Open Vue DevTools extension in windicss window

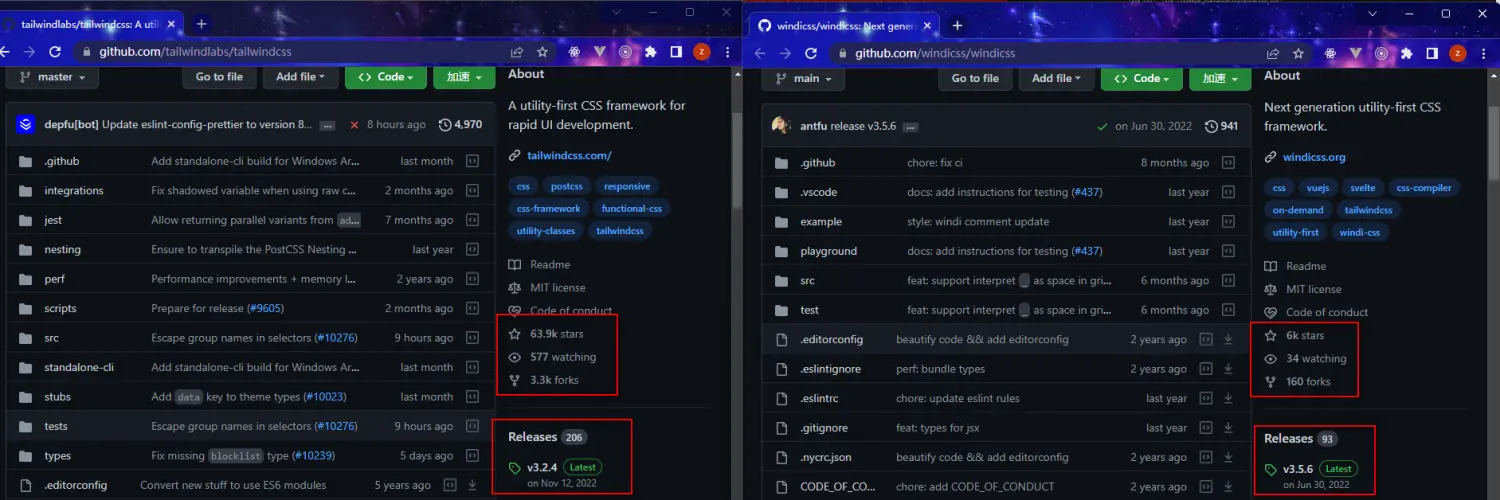[x=1356, y=53]
